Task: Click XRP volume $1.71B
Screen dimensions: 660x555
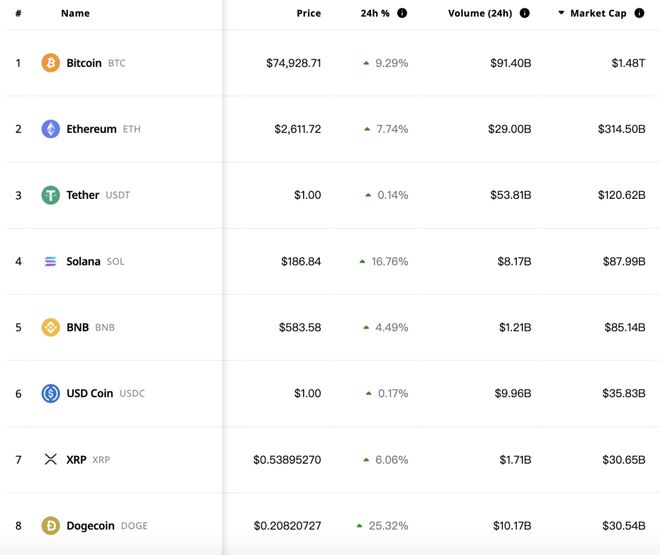Action: pos(515,459)
